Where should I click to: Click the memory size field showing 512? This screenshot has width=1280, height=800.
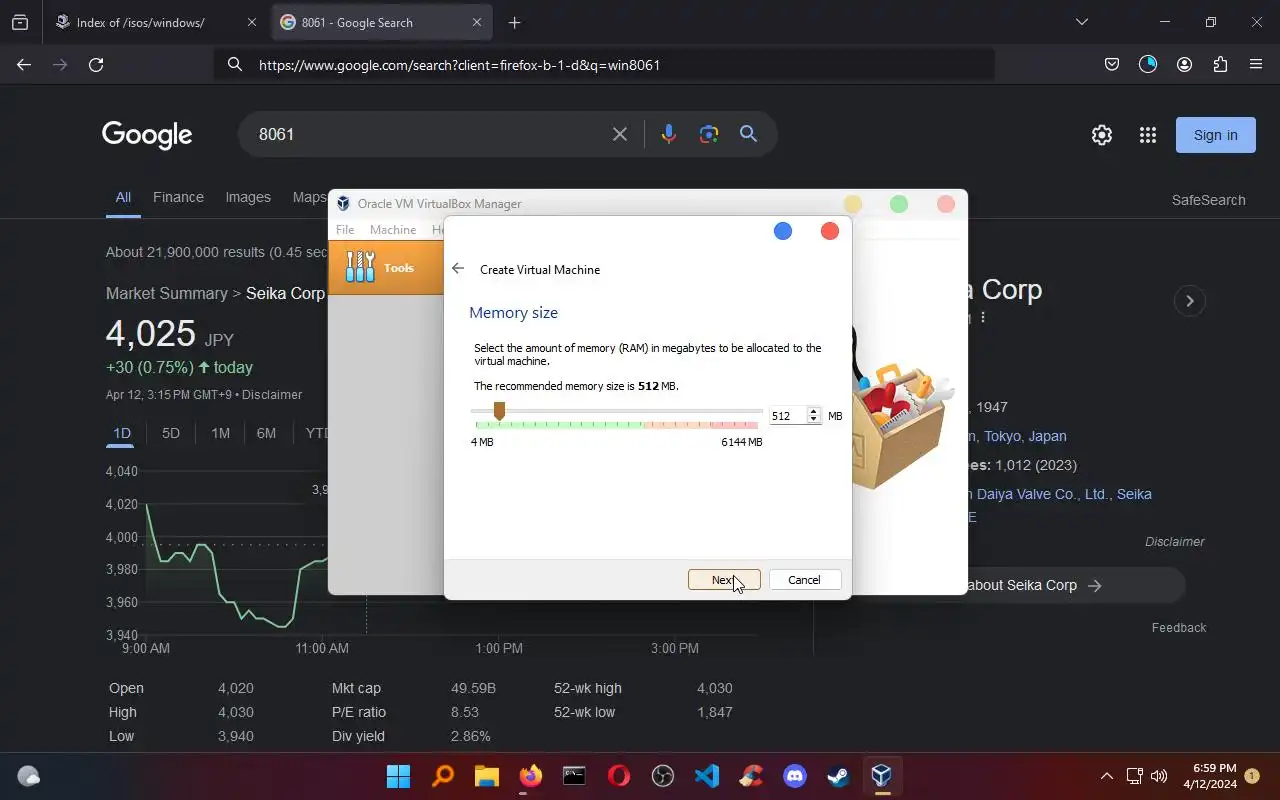788,415
